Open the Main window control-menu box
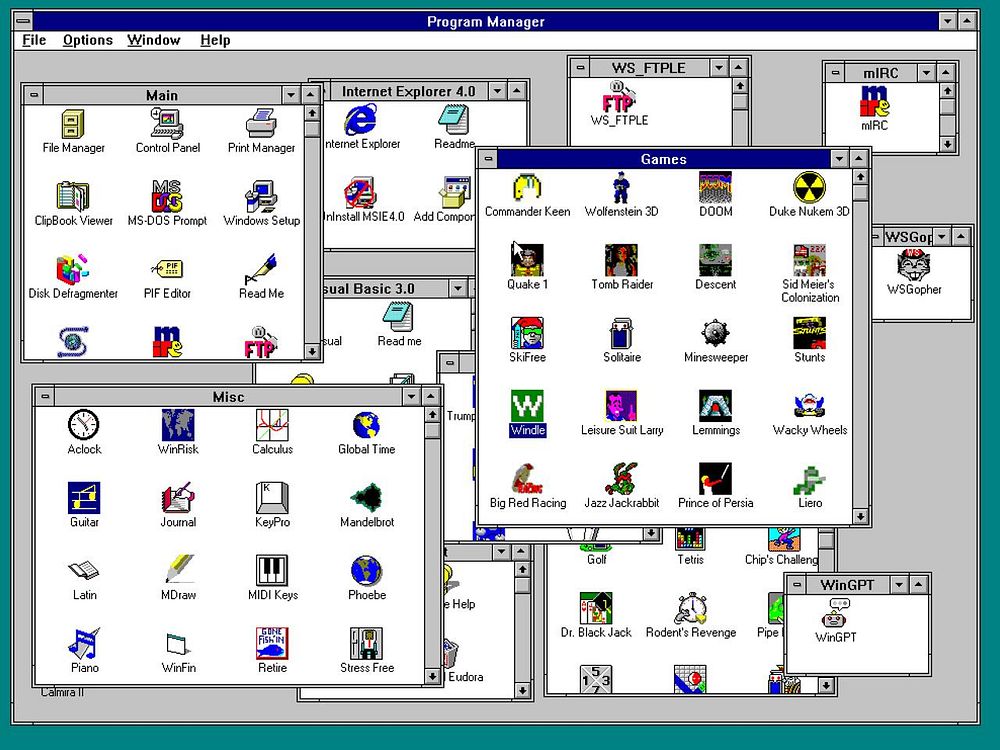The width and height of the screenshot is (1000, 750). pyautogui.click(x=34, y=95)
